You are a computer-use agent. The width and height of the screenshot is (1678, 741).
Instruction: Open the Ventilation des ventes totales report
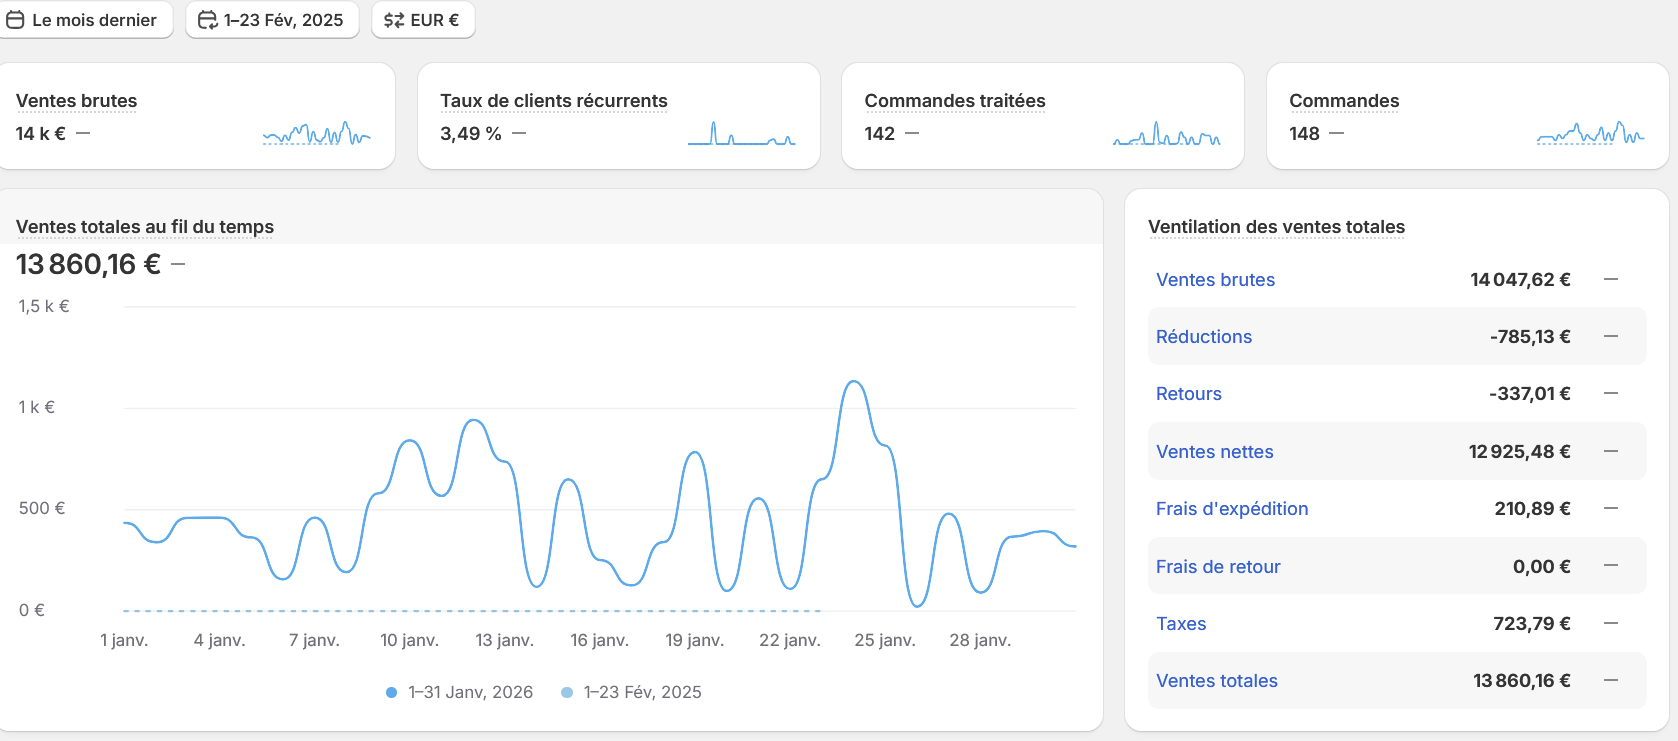tap(1276, 227)
